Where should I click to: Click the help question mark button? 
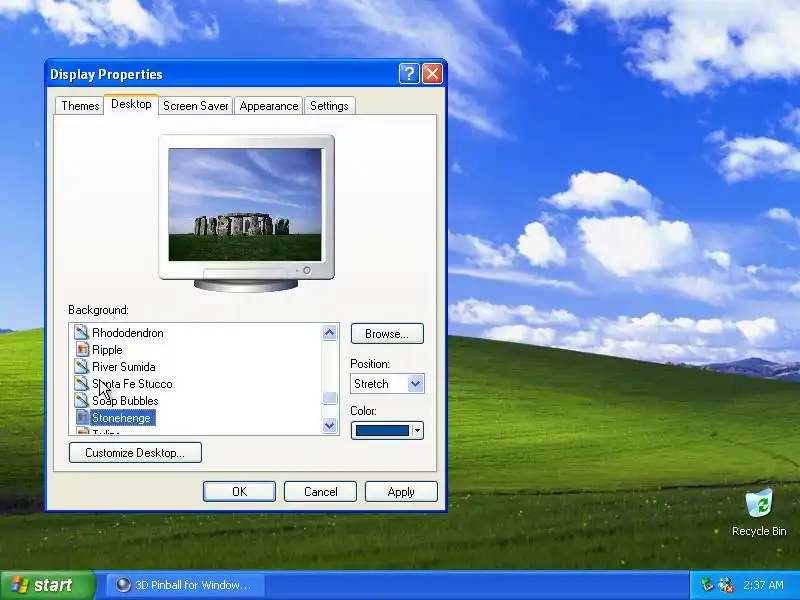[409, 74]
